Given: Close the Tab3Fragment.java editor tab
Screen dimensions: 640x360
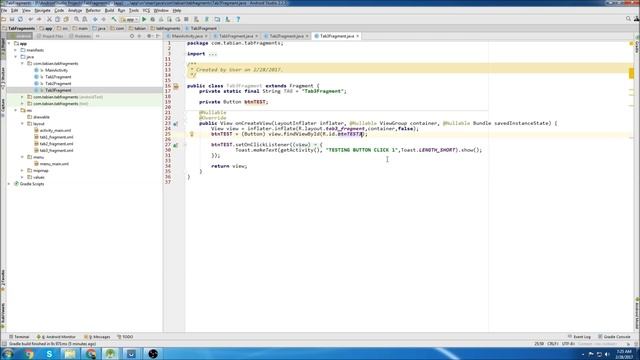Looking at the screenshot, I should pos(358,36).
